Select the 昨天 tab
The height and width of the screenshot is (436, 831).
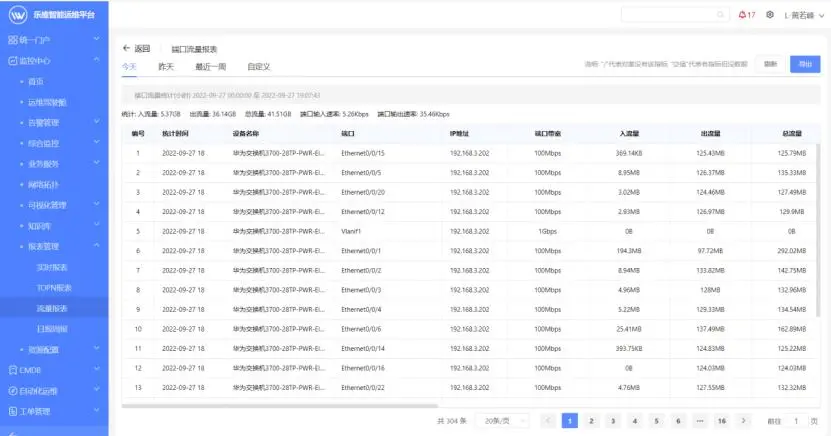[x=166, y=67]
